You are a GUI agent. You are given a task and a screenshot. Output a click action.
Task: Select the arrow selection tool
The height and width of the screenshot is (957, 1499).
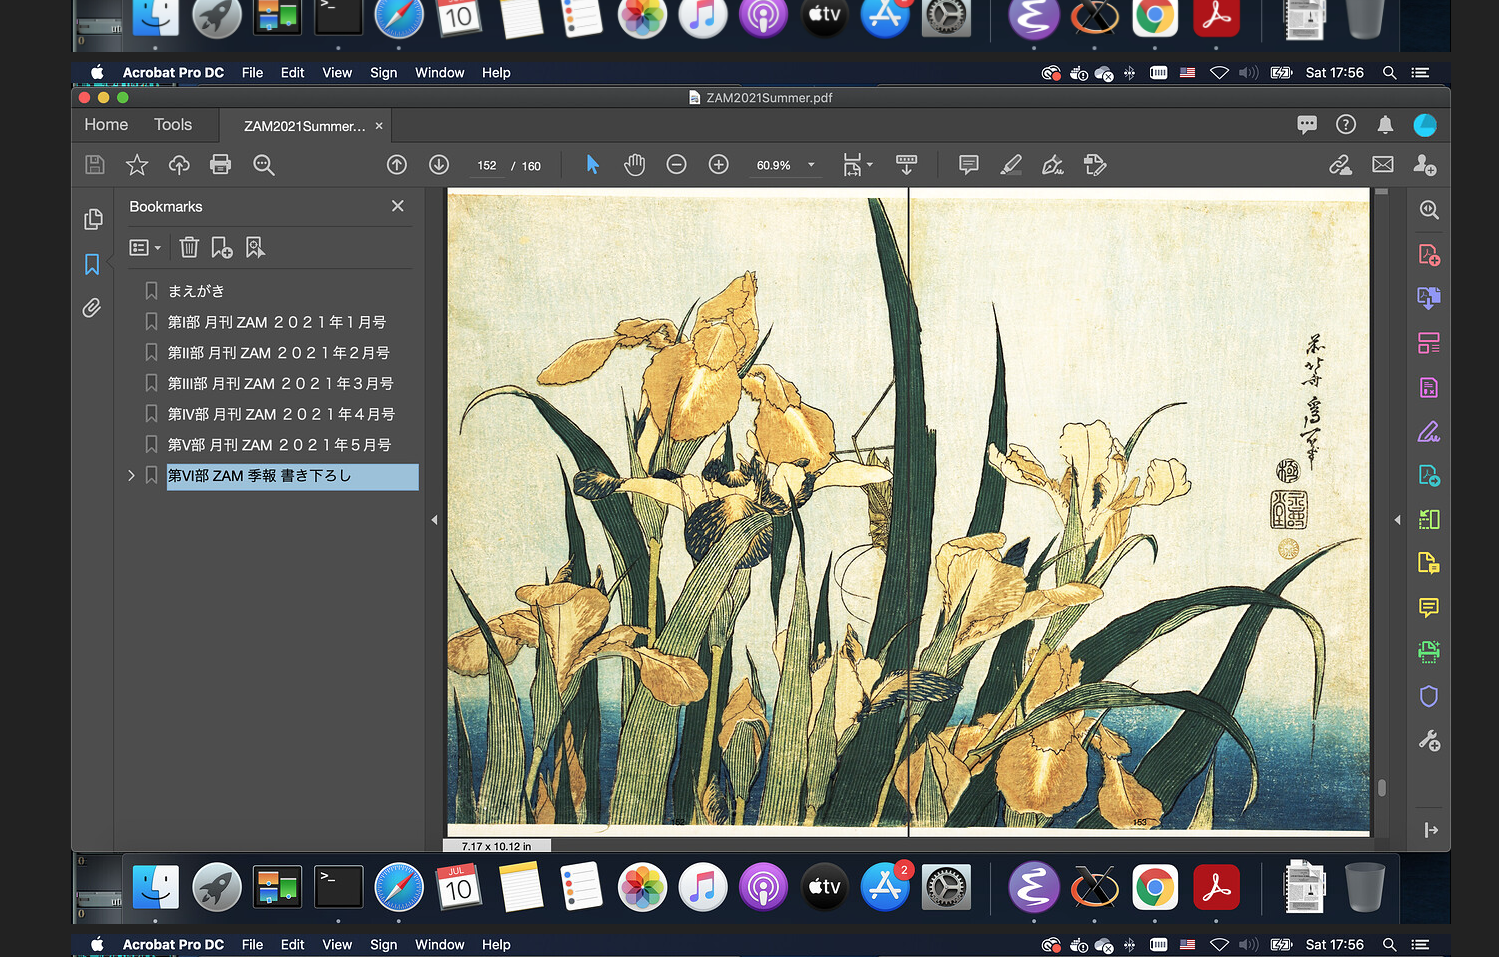[592, 165]
